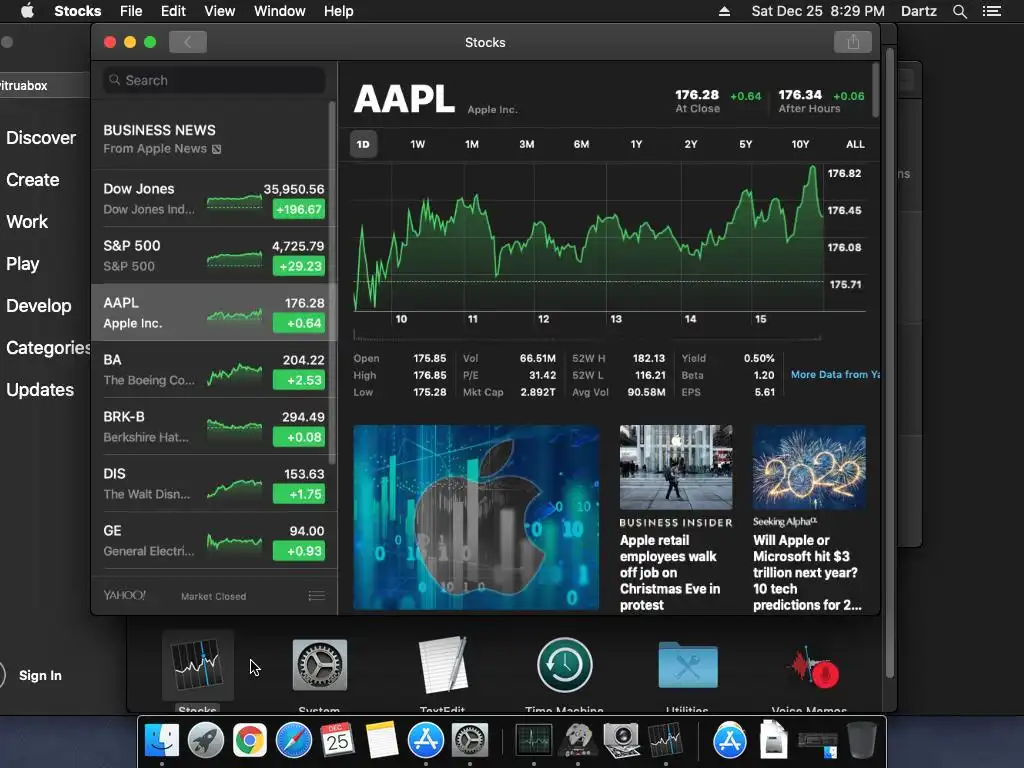
Task: Select Discover in App Store sidebar
Action: click(x=40, y=138)
